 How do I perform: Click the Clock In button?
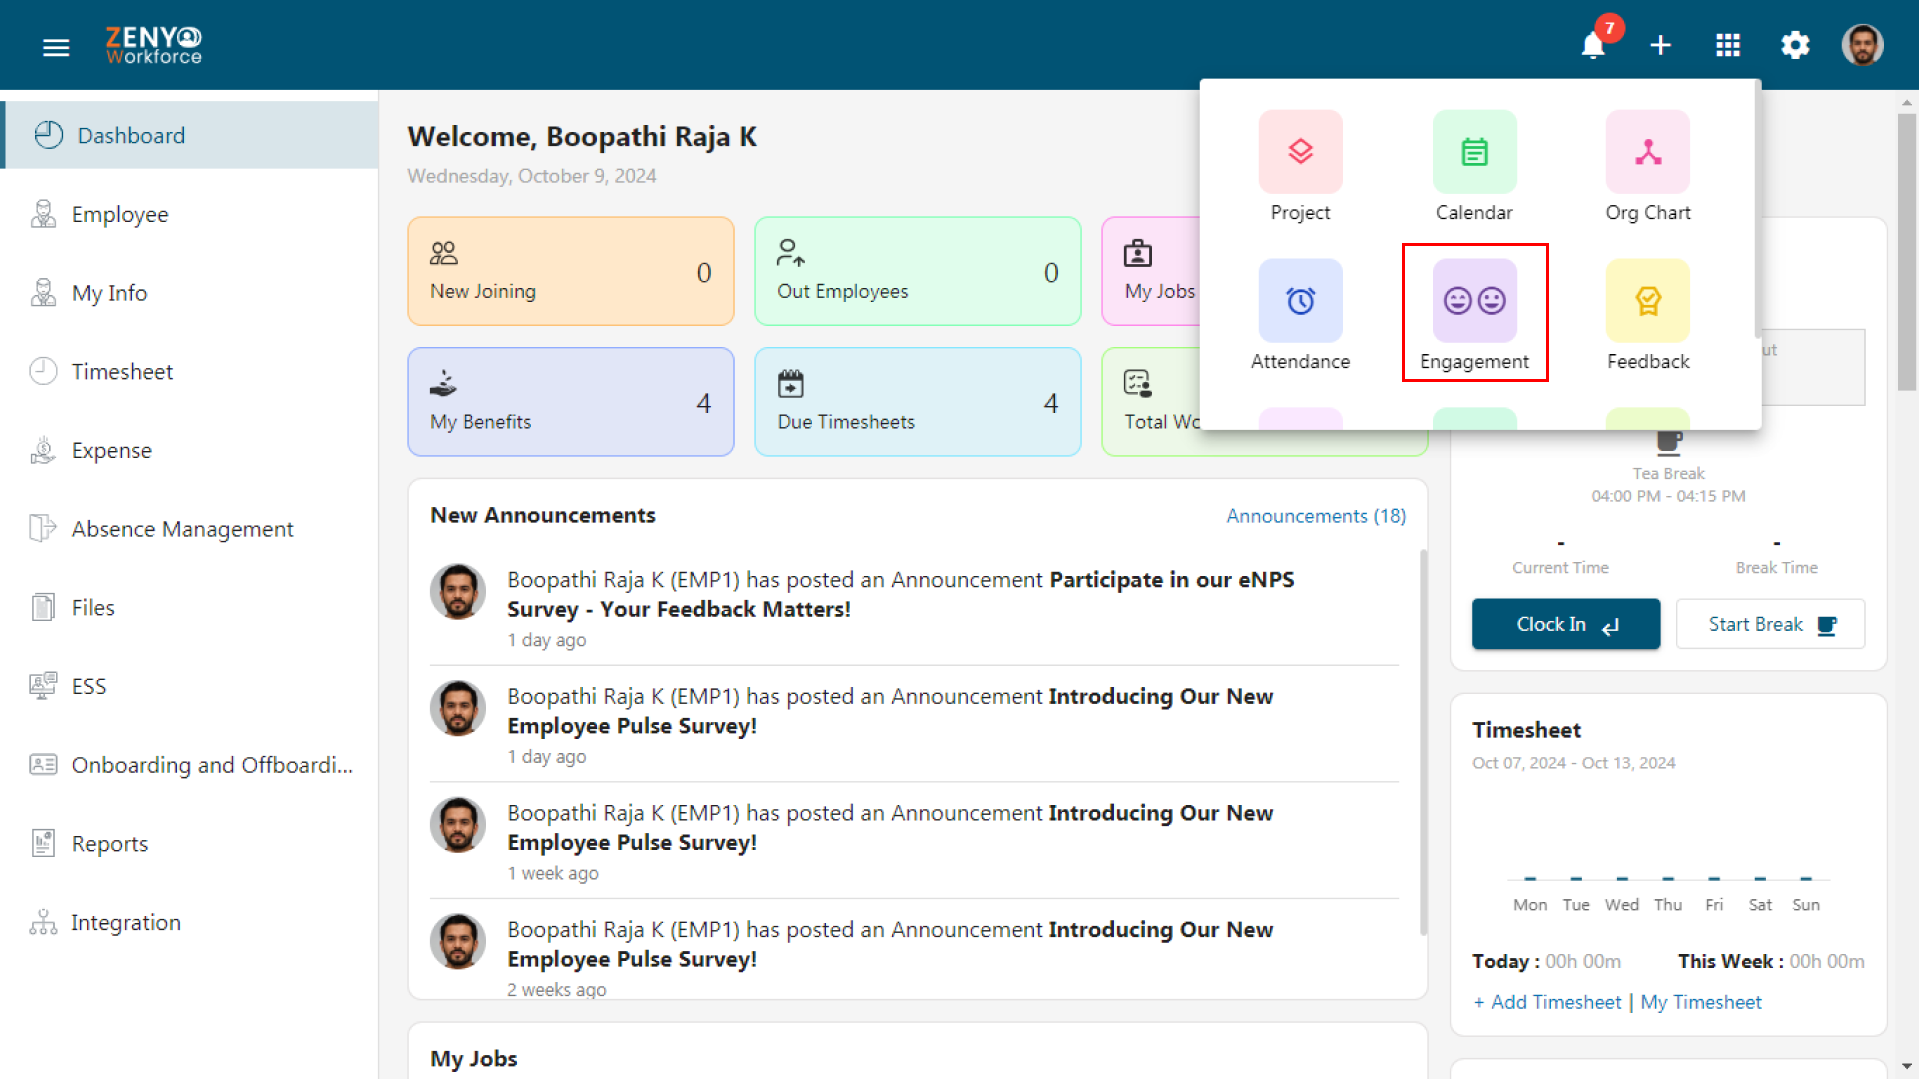(x=1566, y=624)
